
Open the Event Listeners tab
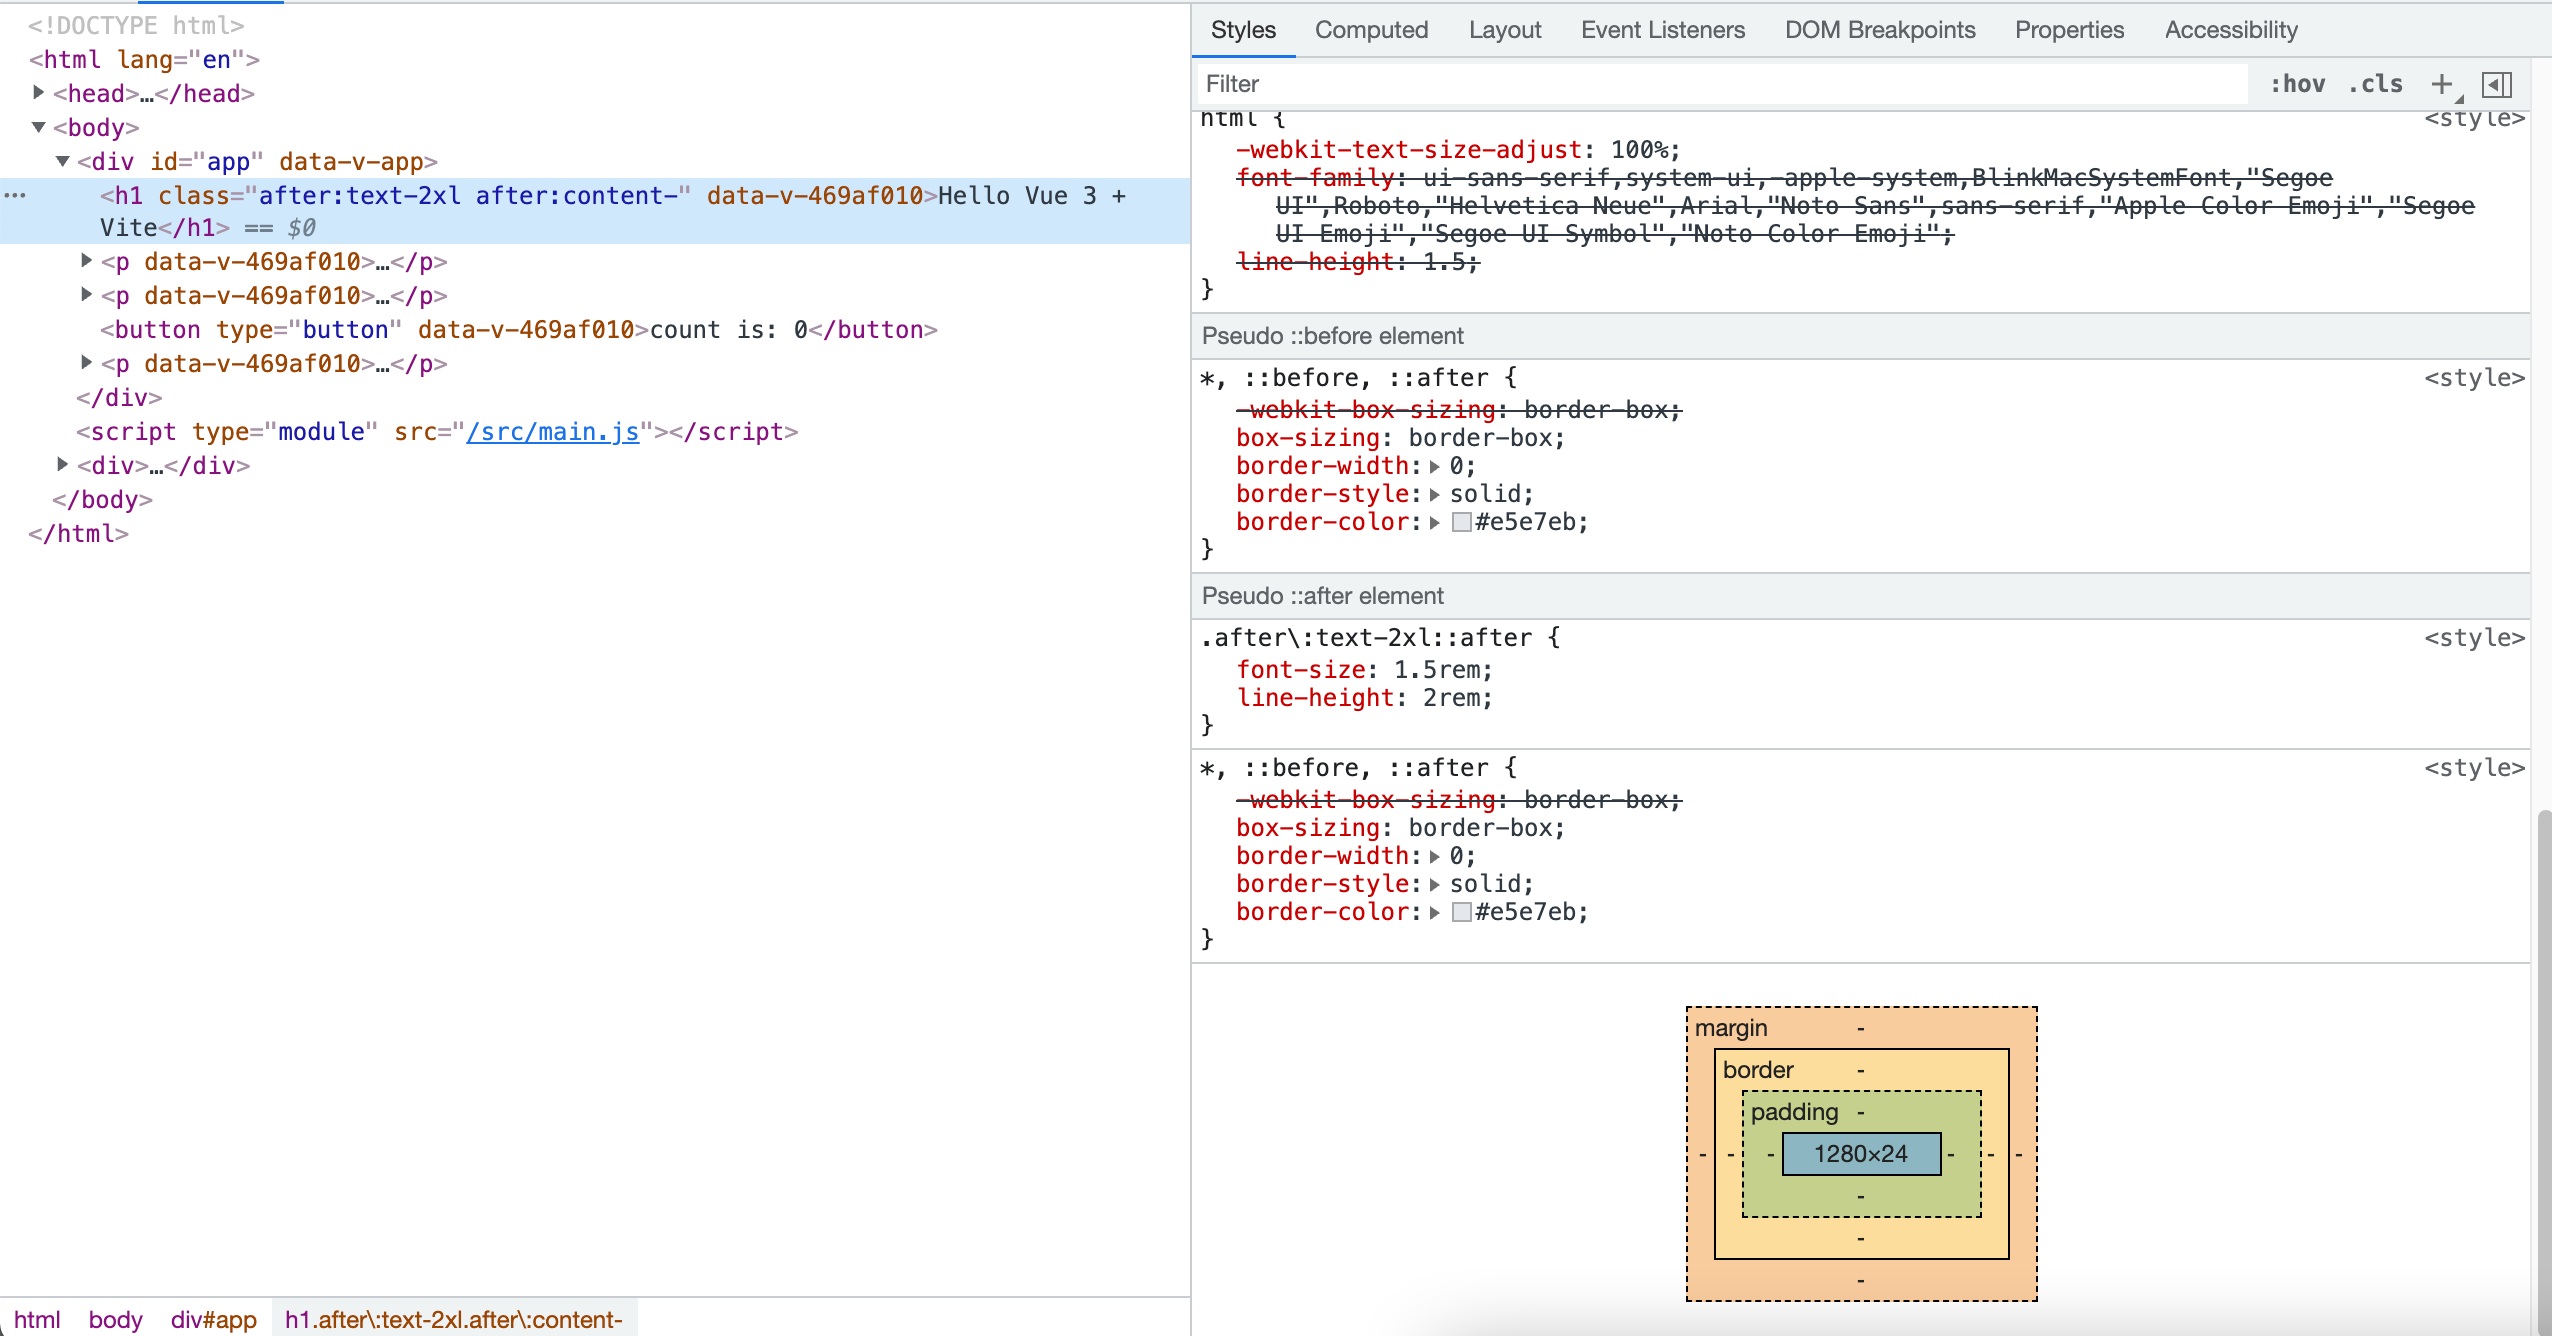click(1662, 30)
